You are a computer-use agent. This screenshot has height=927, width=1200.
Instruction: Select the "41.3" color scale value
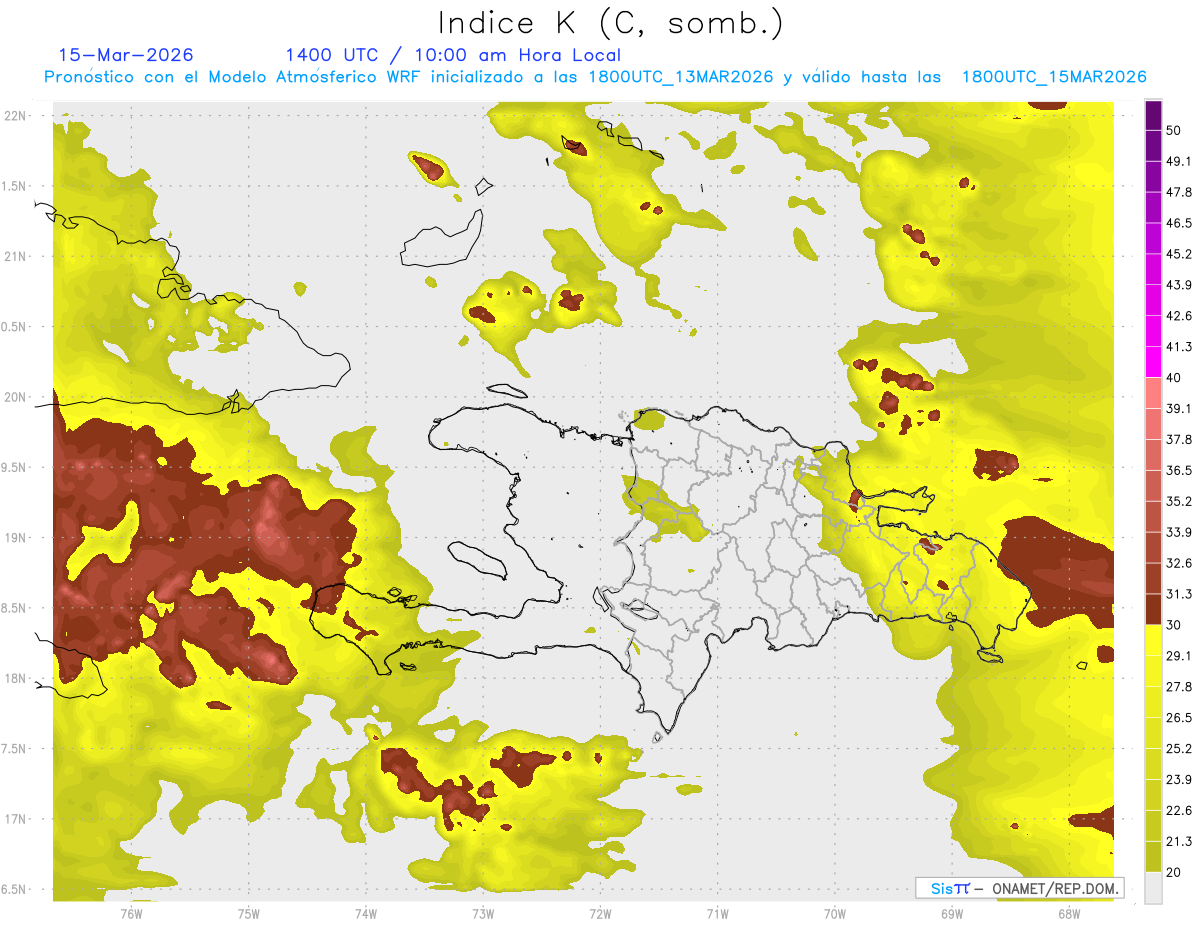pos(1179,347)
